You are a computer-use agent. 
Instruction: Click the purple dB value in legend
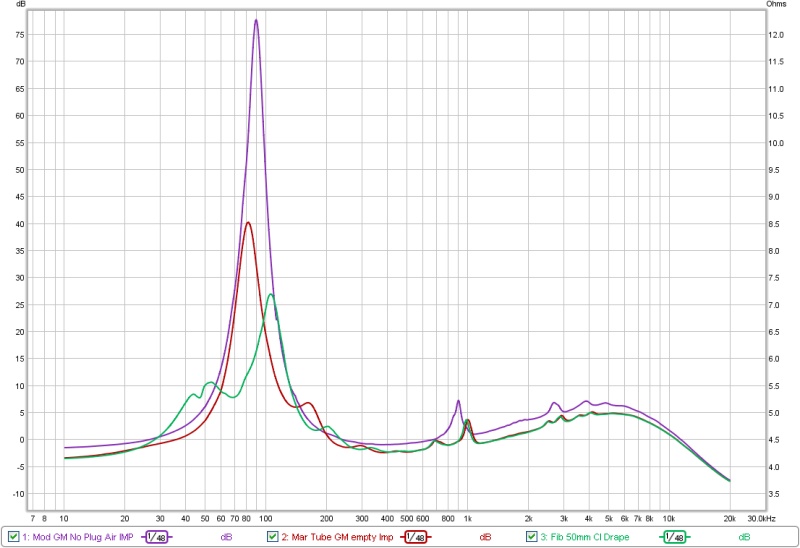[227, 537]
